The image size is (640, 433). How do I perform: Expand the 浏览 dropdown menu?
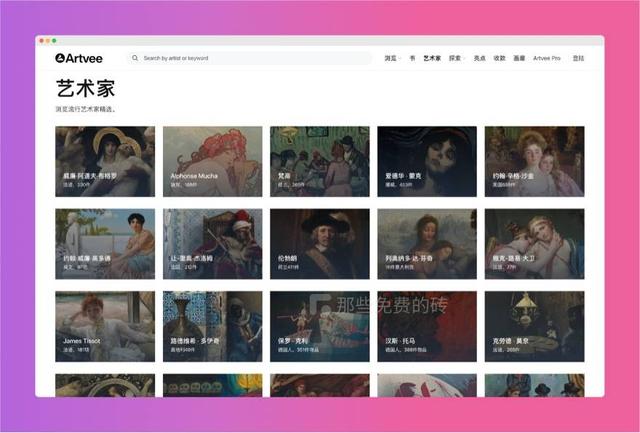click(x=392, y=58)
